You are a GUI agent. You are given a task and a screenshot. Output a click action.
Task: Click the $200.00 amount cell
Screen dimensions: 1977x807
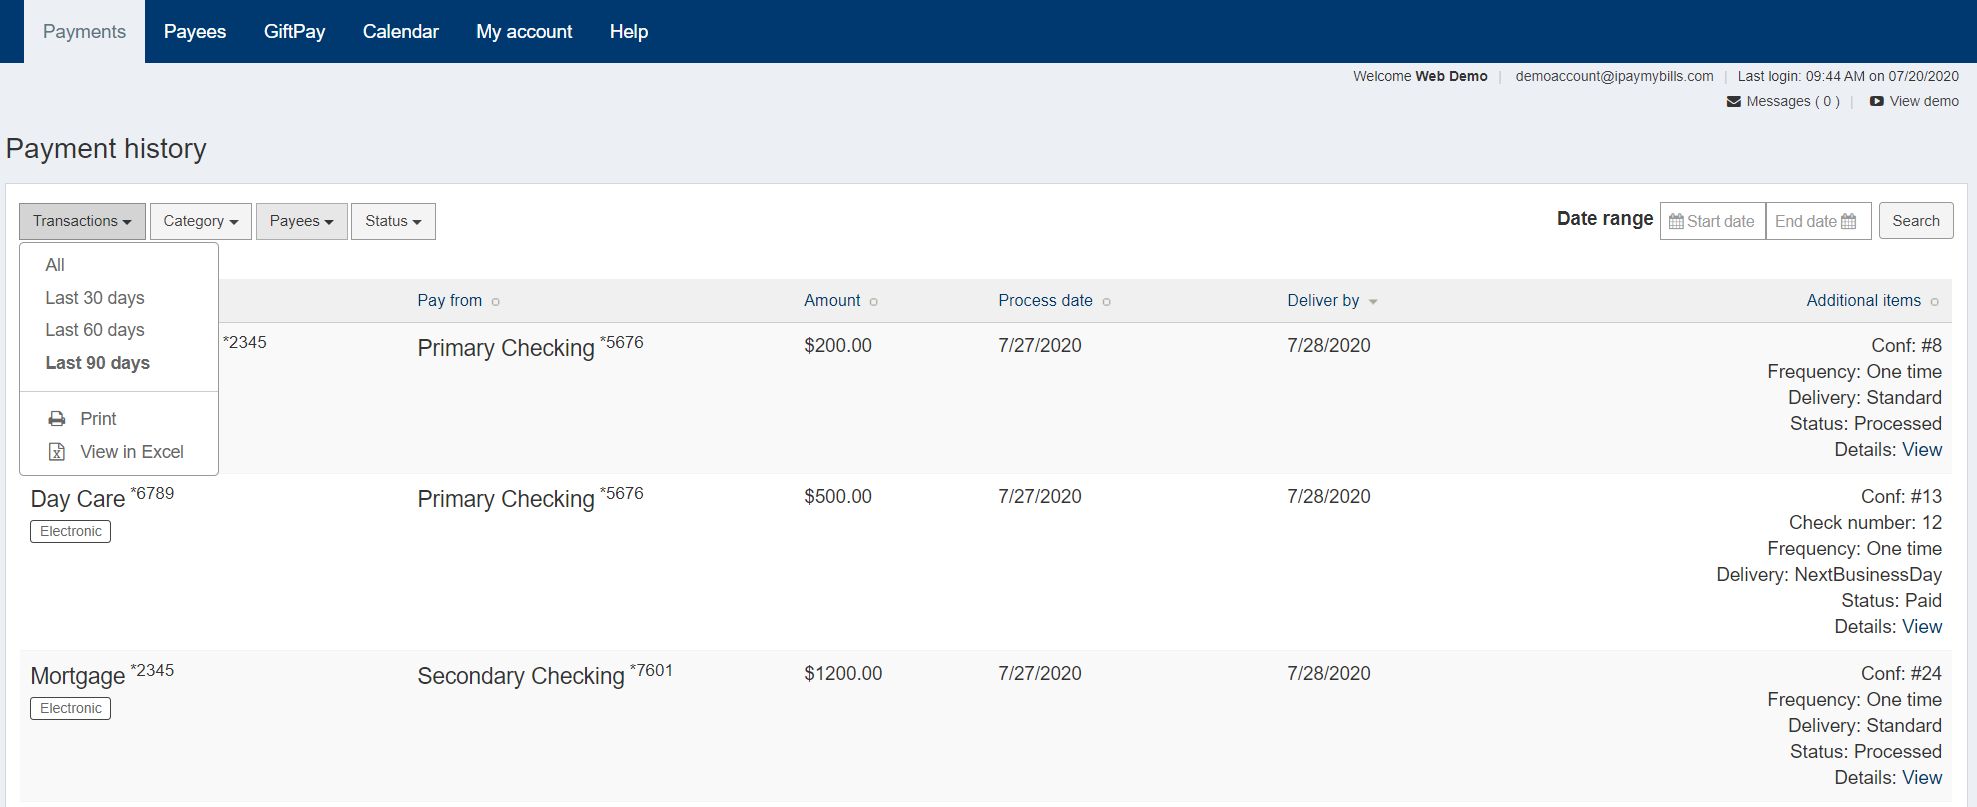pos(838,346)
